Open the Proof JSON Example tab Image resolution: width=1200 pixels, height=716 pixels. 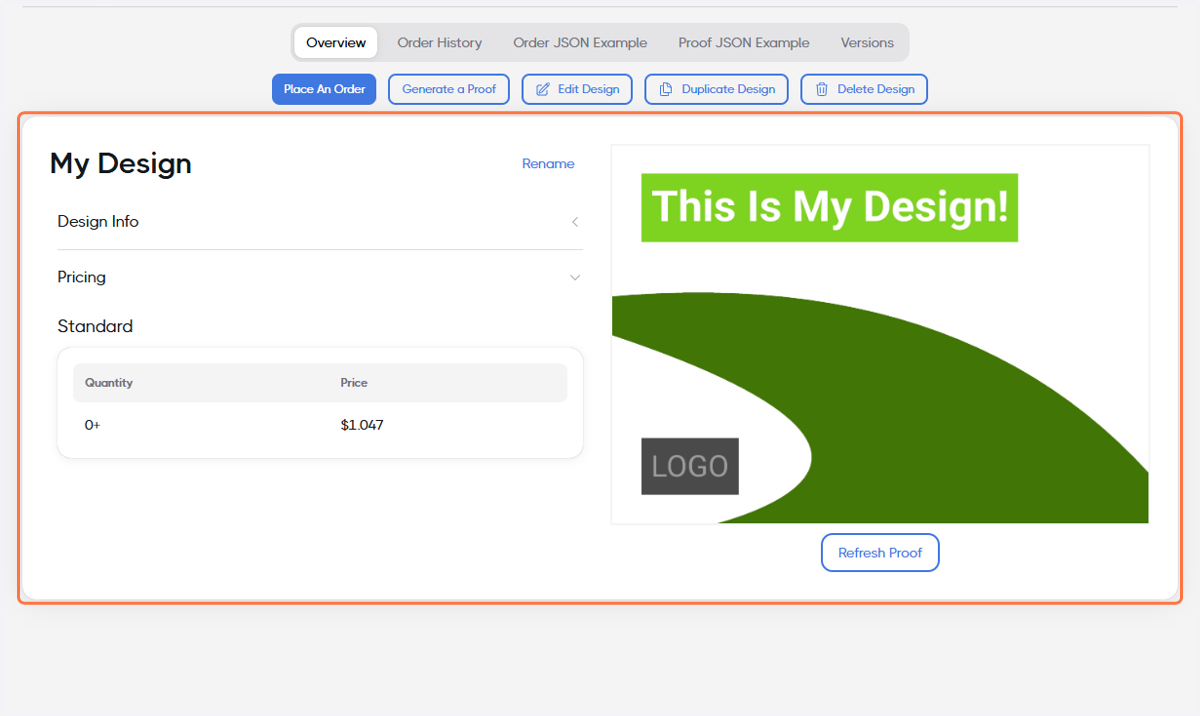click(x=744, y=43)
